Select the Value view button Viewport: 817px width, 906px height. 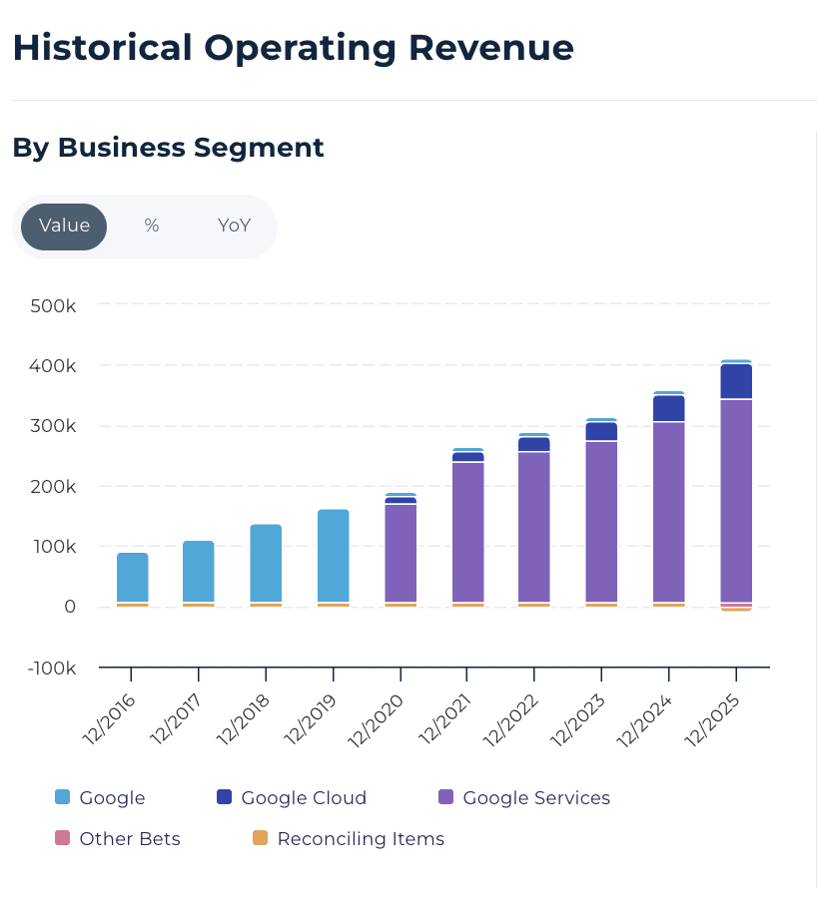(63, 226)
